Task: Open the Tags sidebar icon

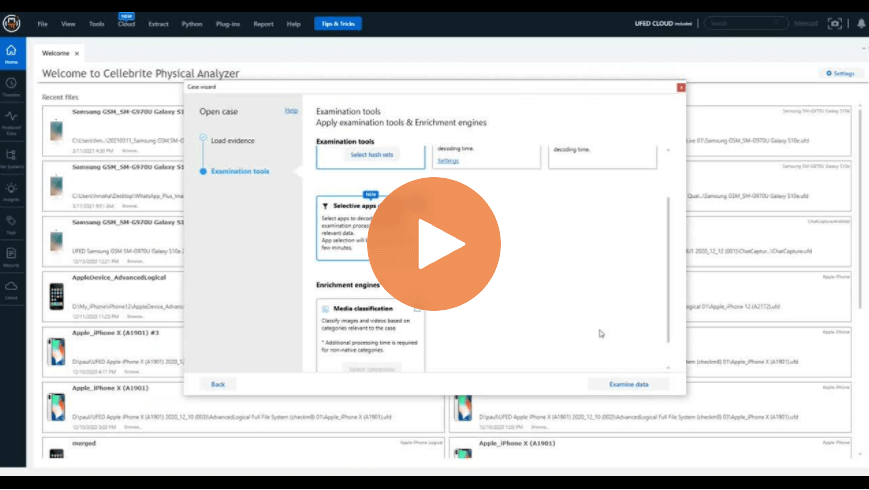Action: pos(11,224)
